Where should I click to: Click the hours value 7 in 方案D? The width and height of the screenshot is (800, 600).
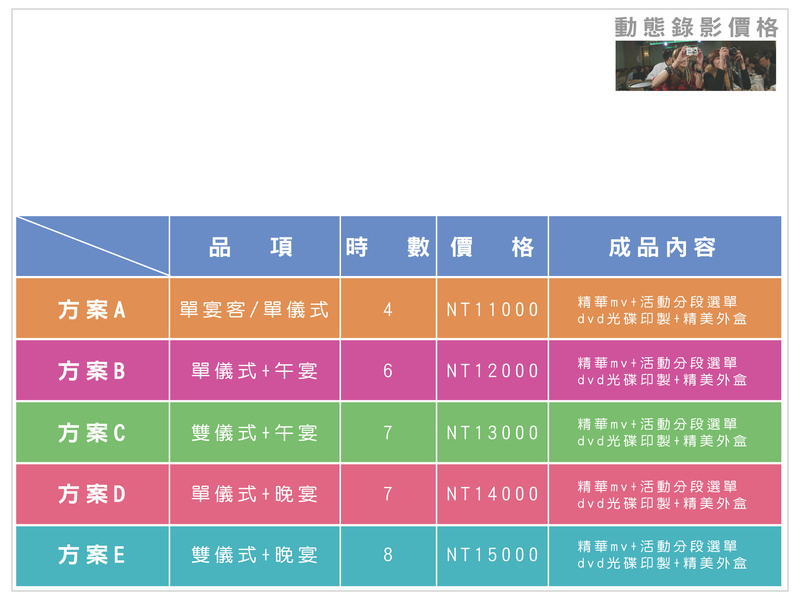(x=388, y=494)
